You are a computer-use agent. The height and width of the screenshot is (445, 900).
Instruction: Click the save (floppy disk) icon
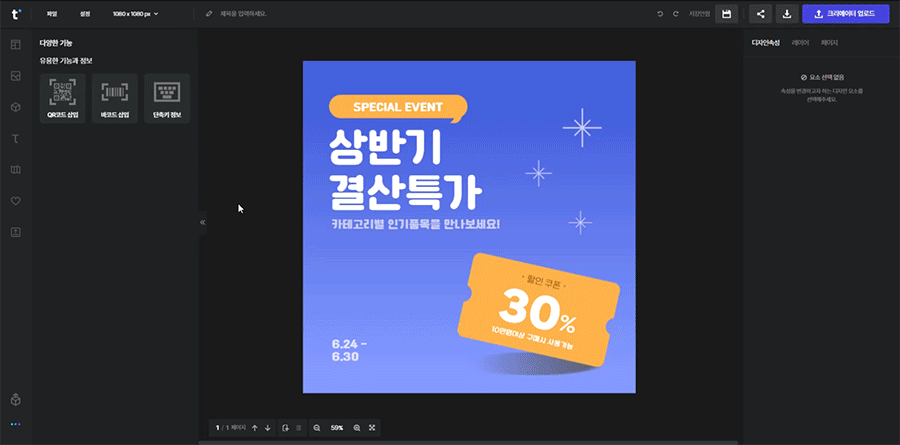[x=727, y=14]
